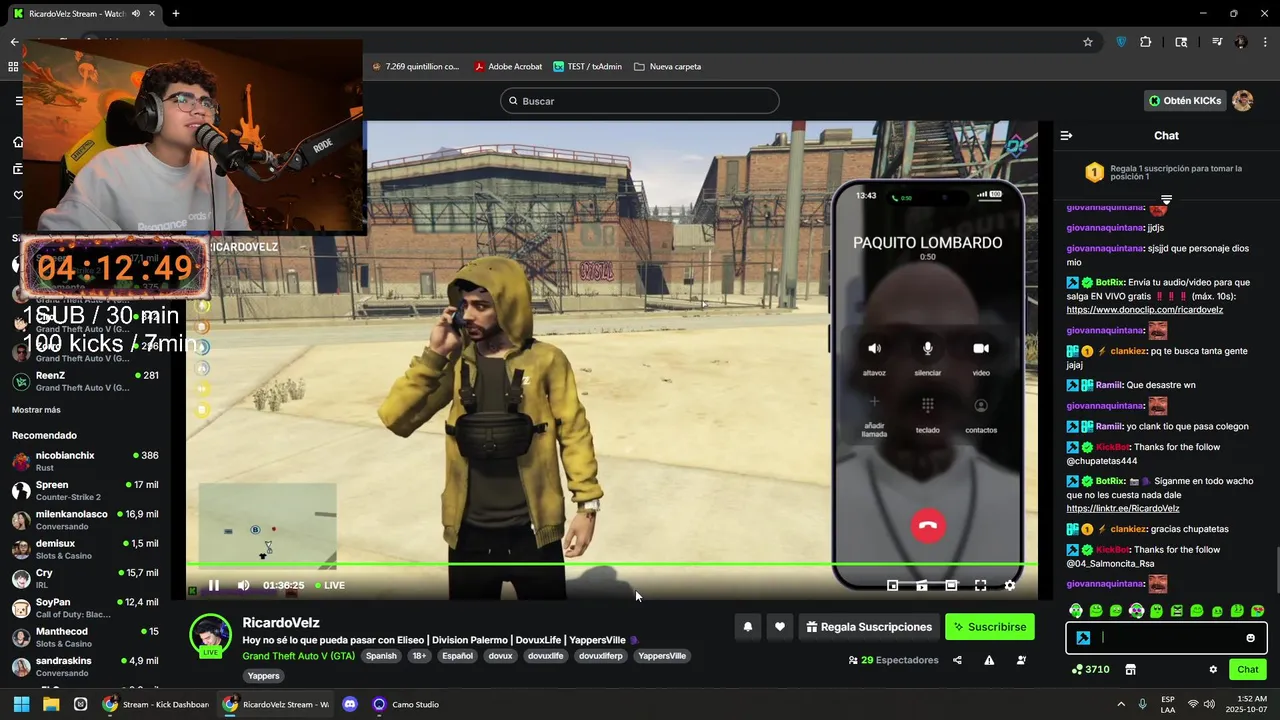Click the Spanish tag
Viewport: 1280px width, 720px height.
(381, 656)
